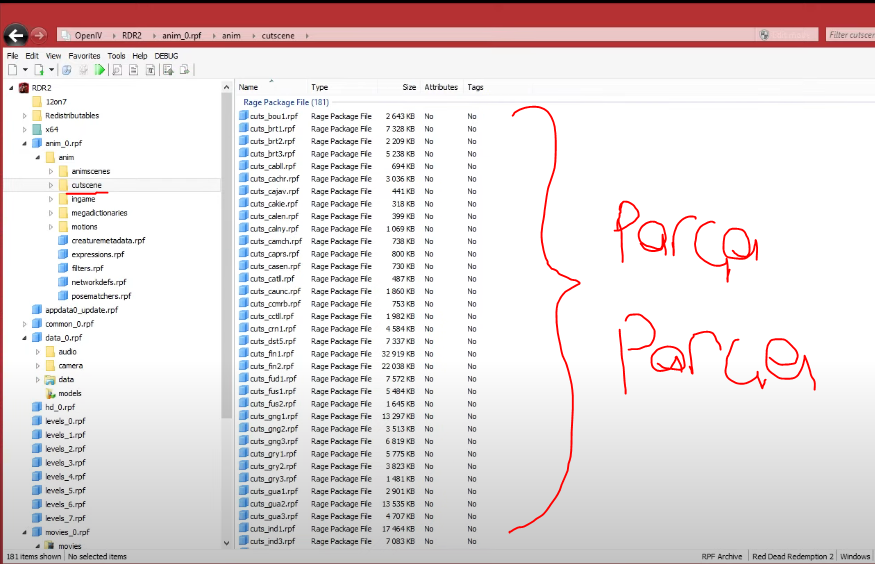
Task: Expand the x64 folder in tree
Action: click(25, 129)
